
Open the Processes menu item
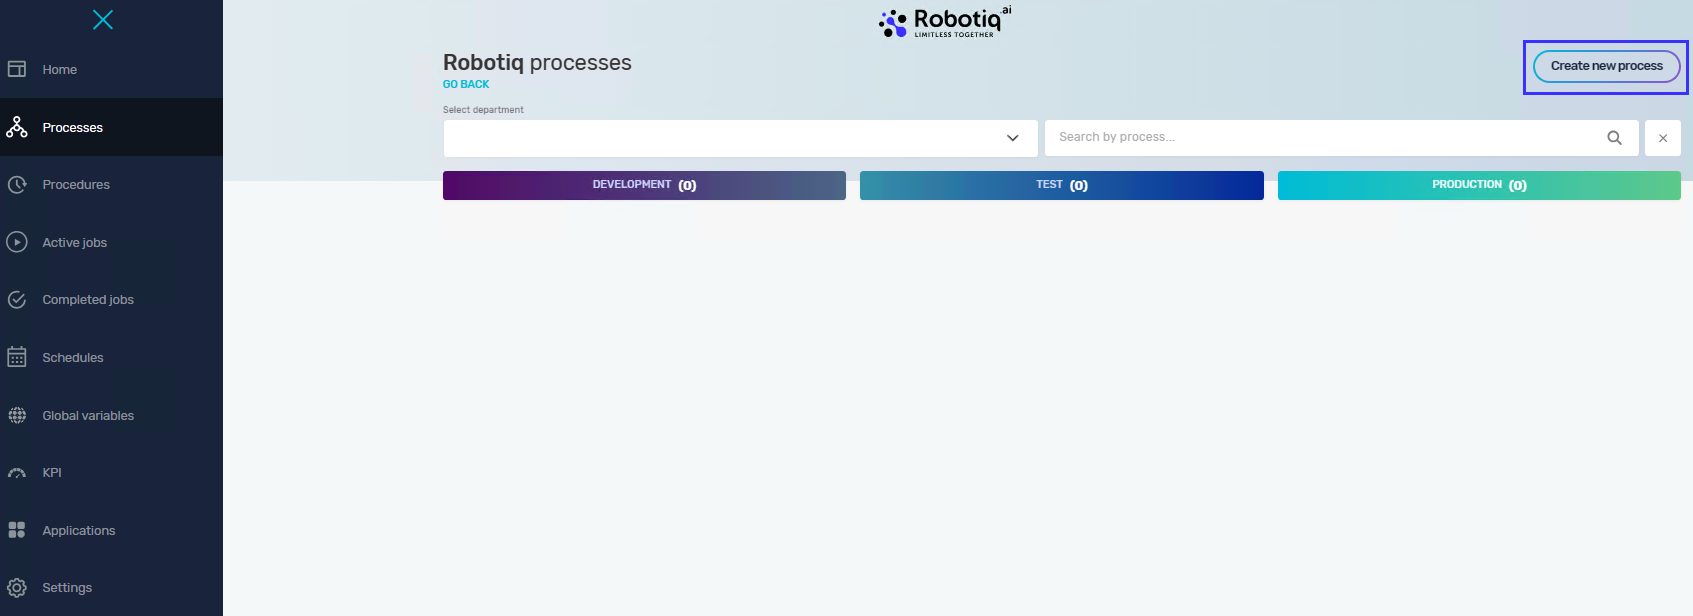[x=111, y=127]
